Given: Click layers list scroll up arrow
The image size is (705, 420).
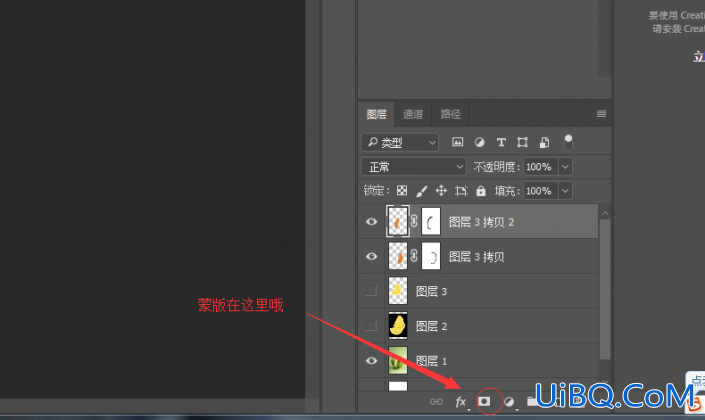Looking at the screenshot, I should click(605, 213).
